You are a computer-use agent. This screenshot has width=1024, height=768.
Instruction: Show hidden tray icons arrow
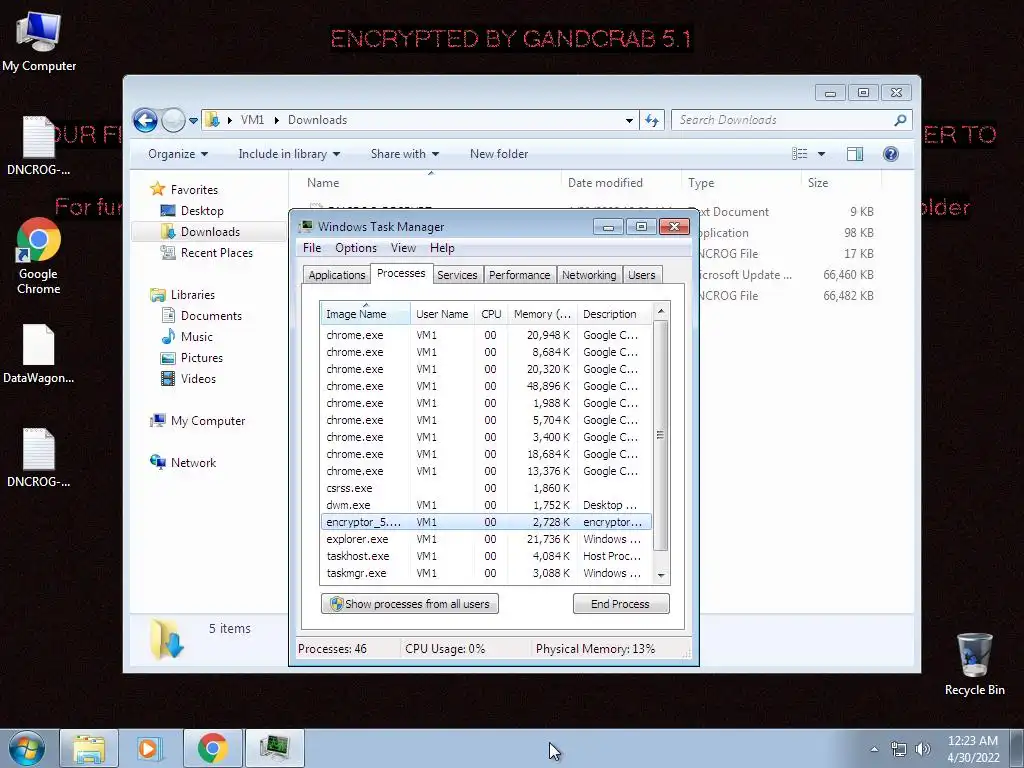coord(874,749)
